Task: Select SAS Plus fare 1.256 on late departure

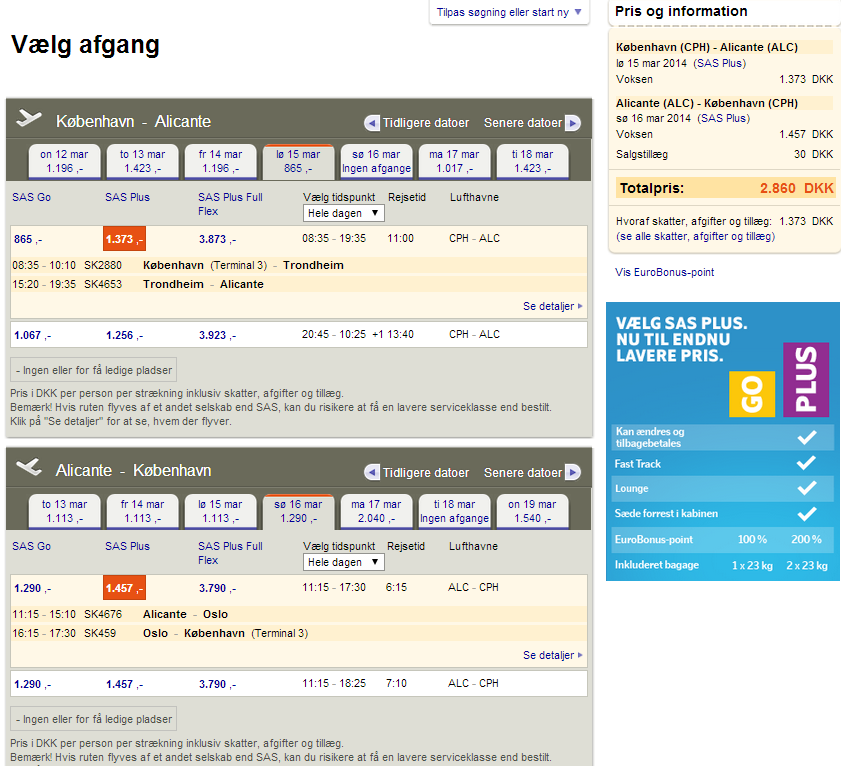Action: (x=124, y=335)
